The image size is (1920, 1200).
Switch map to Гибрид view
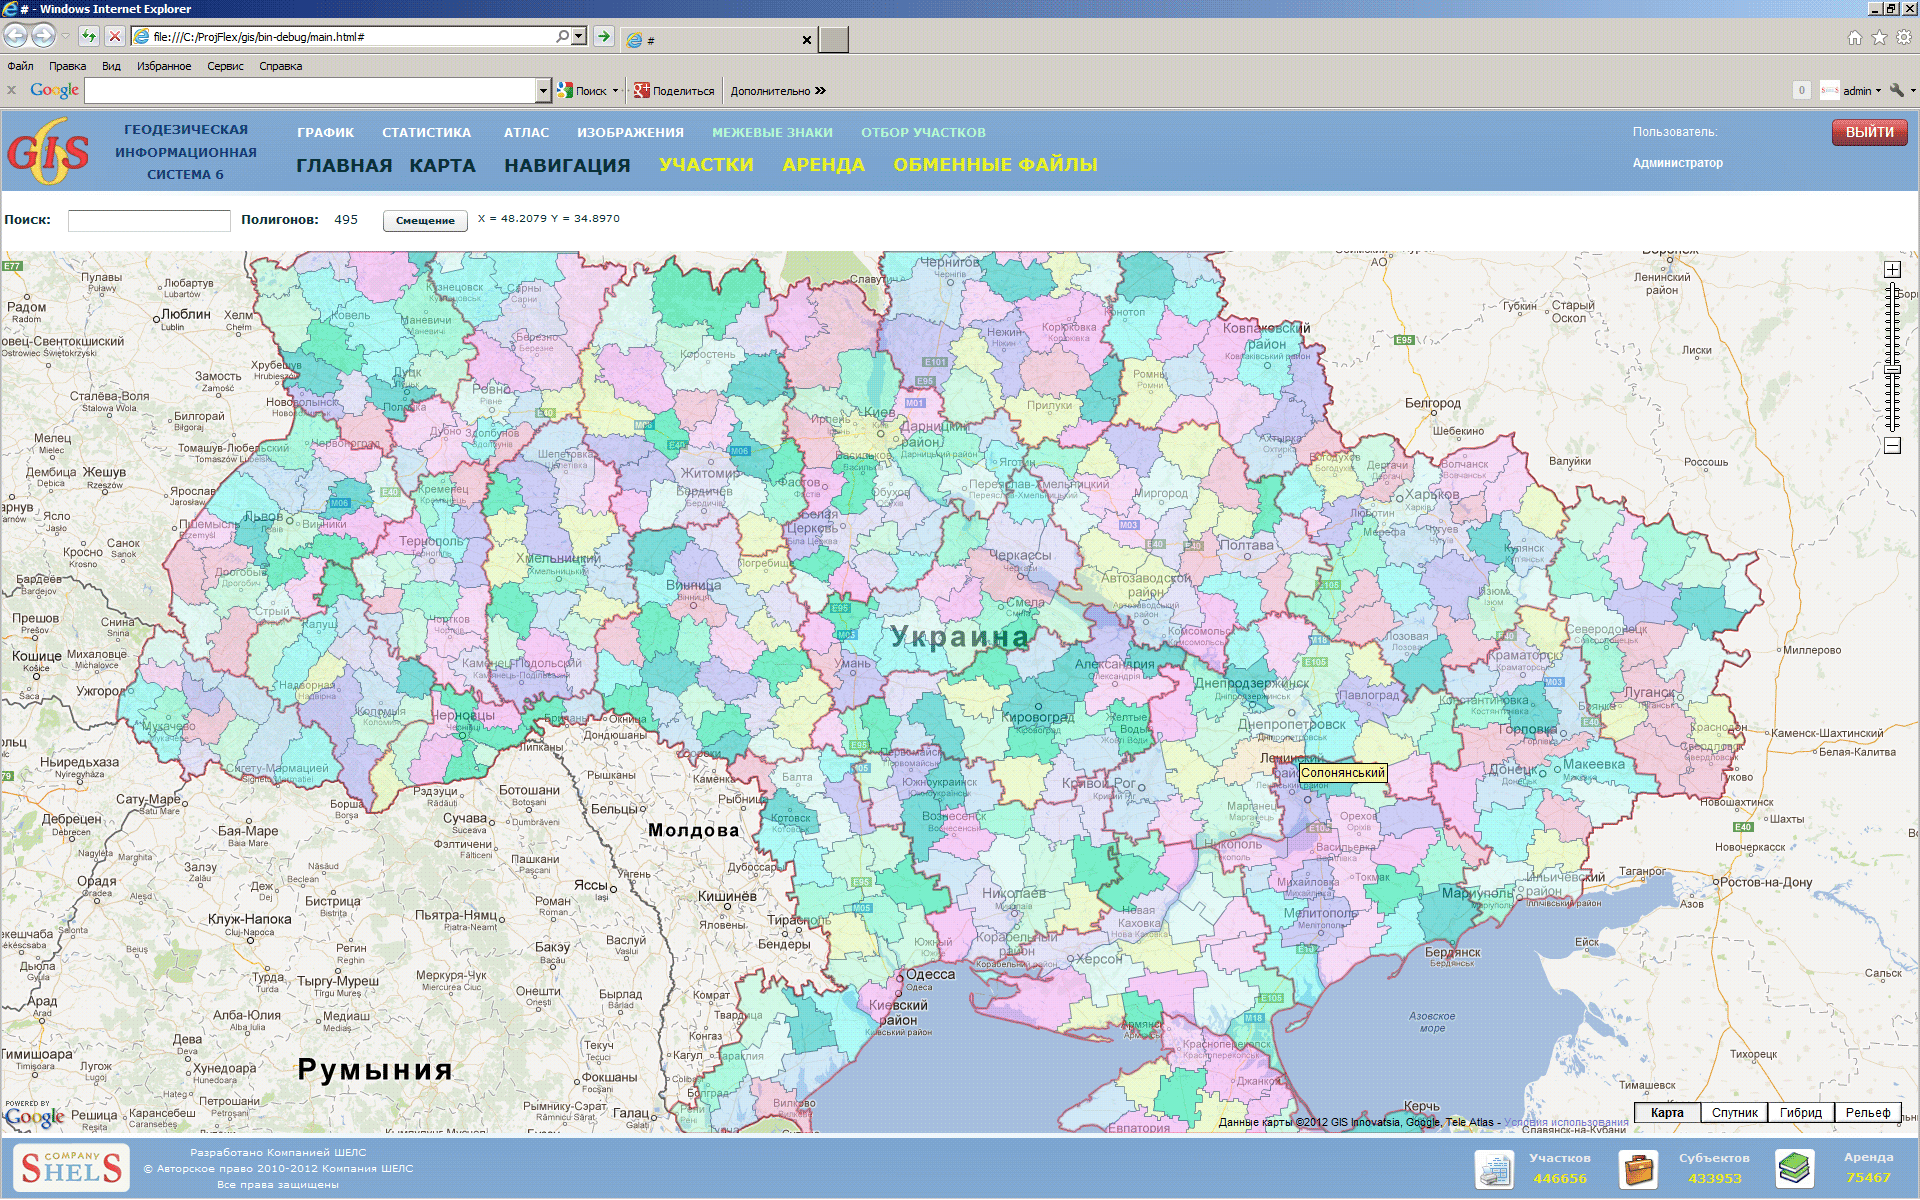1800,1112
